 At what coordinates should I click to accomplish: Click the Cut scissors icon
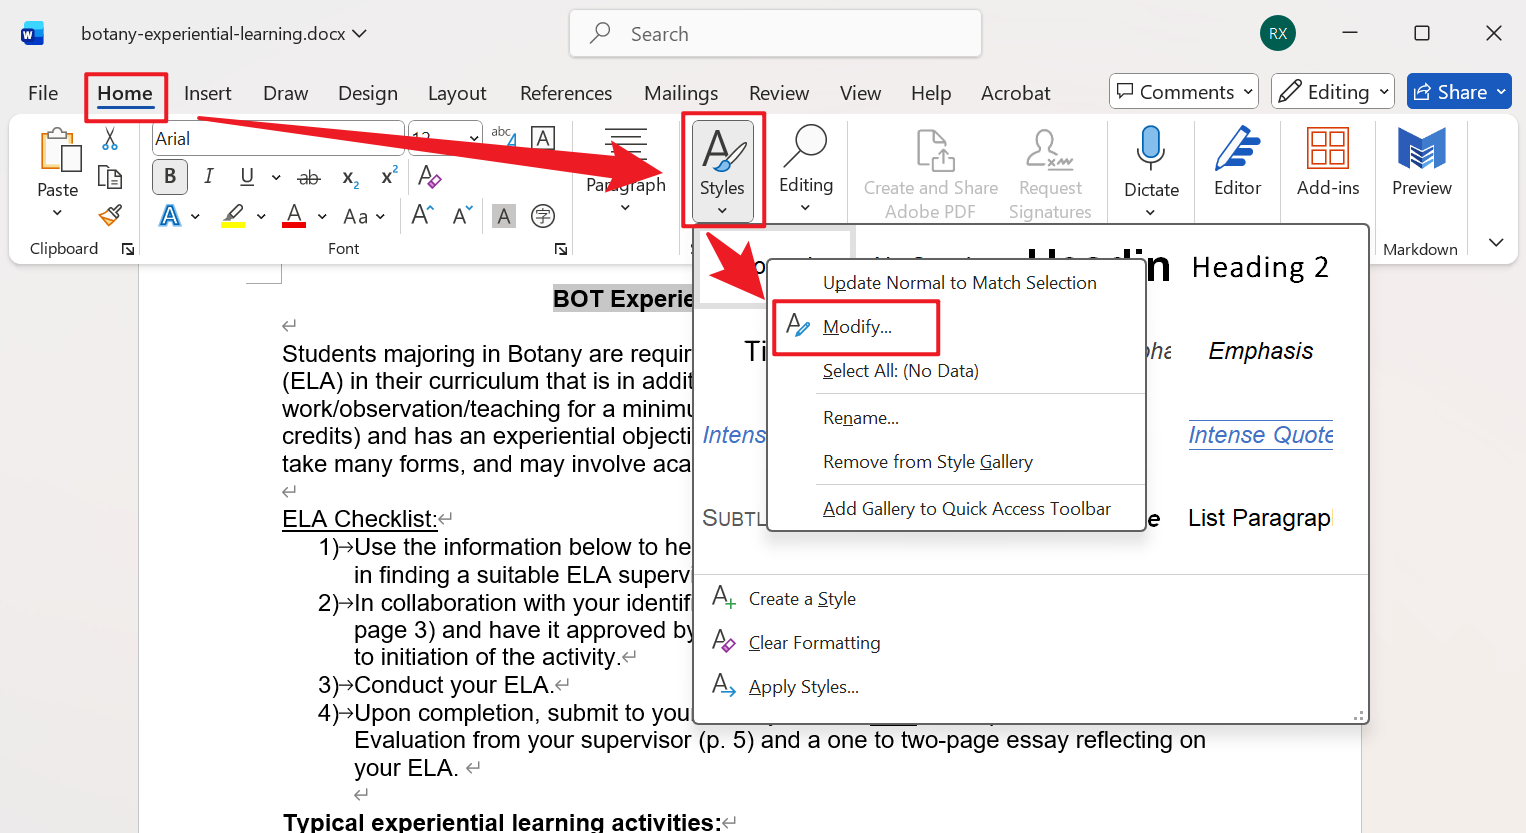click(x=110, y=139)
